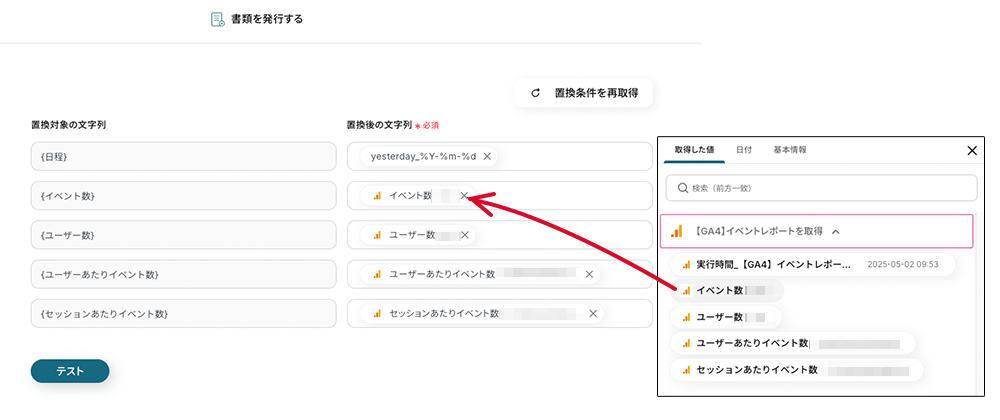Screen dimensions: 1000x420
Task: Select the 取得した値 tab
Action: point(694,150)
